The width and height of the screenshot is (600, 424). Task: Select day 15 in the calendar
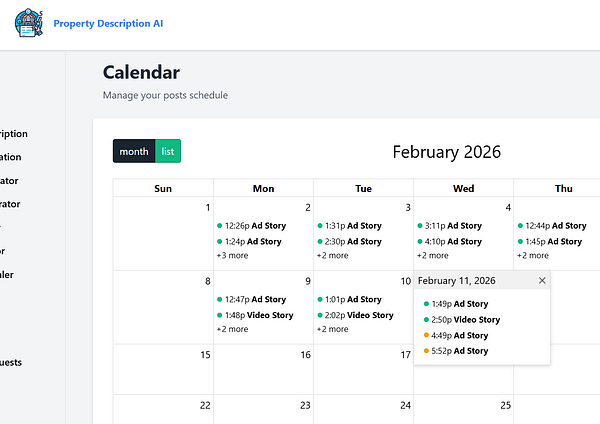coord(205,355)
